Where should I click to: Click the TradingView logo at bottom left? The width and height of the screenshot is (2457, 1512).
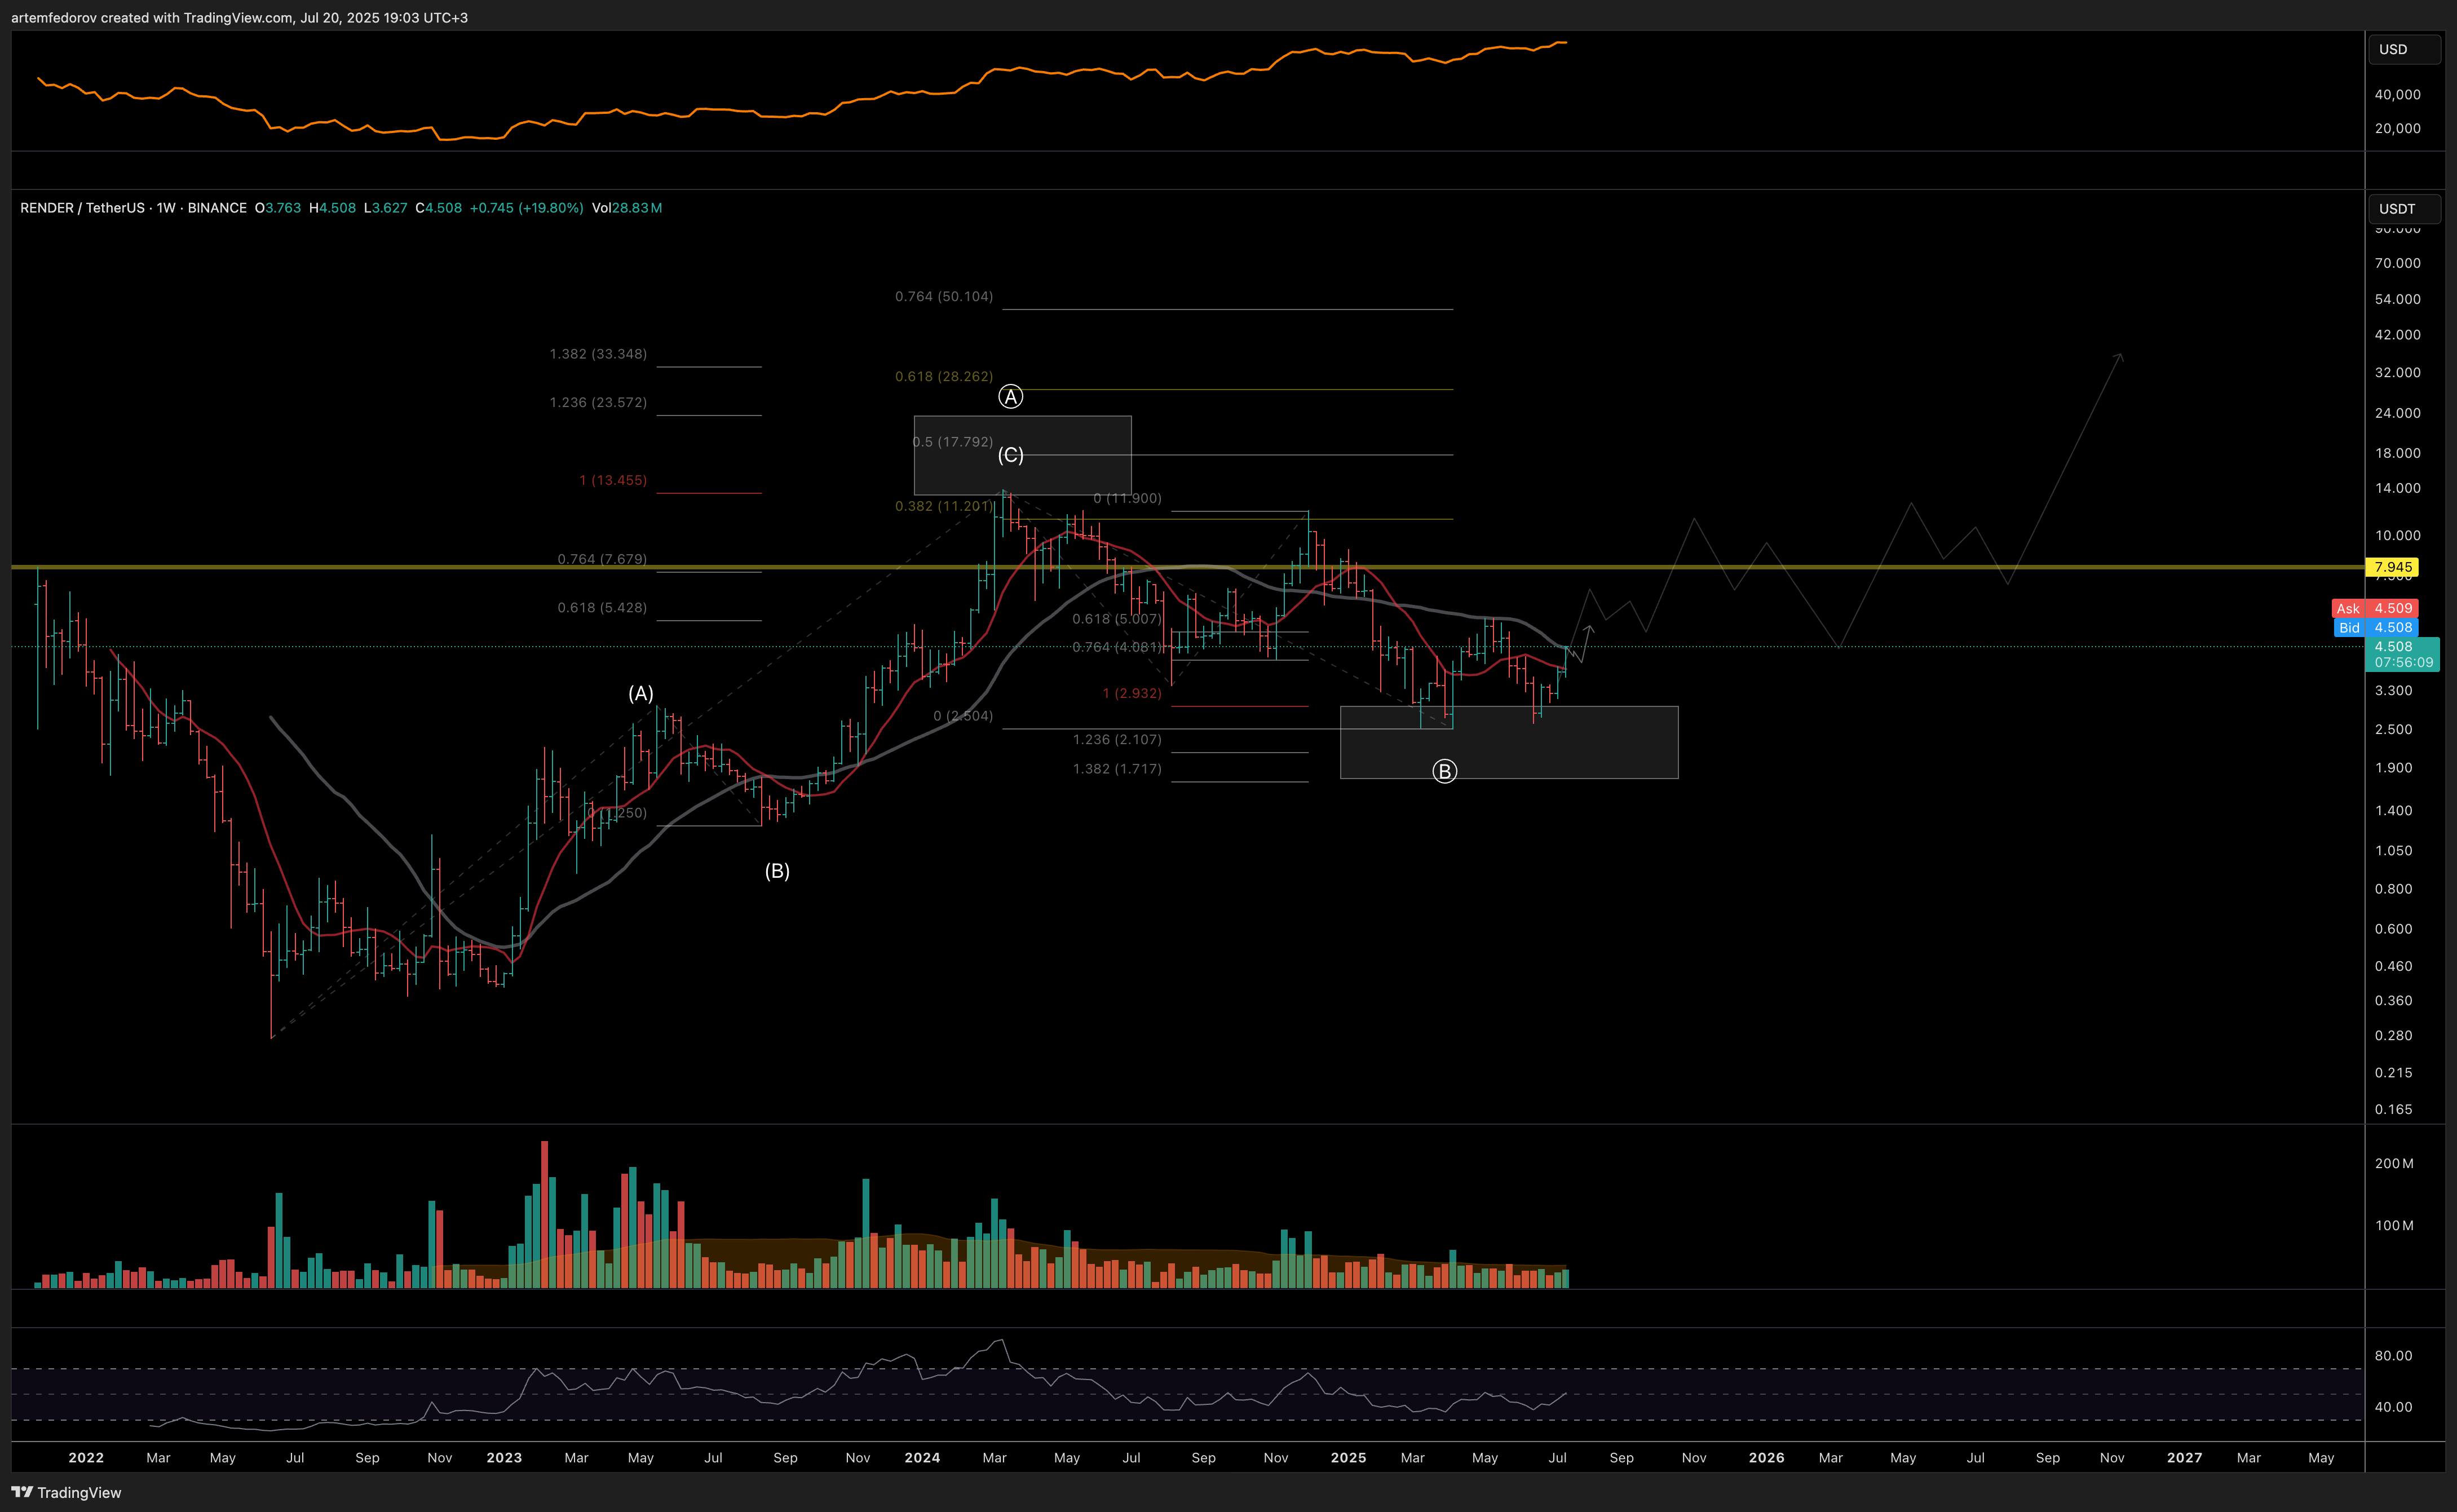click(x=66, y=1492)
